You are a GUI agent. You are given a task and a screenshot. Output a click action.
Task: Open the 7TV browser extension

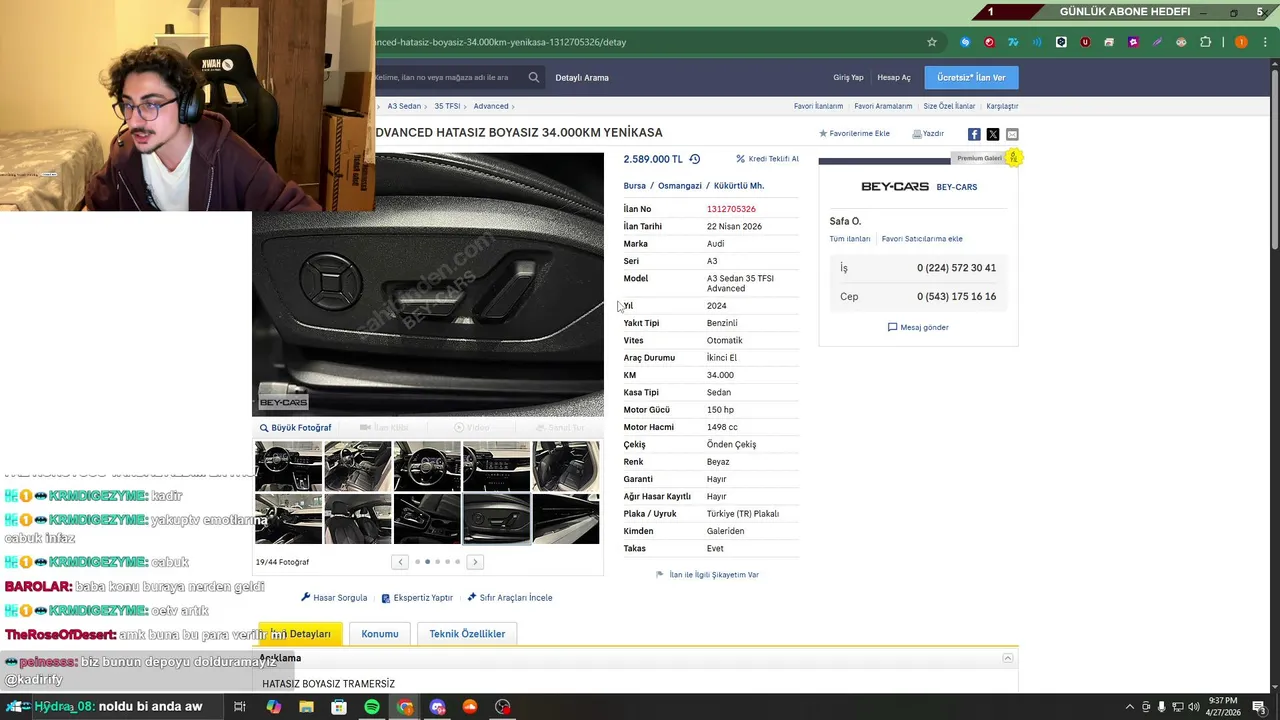1013,42
